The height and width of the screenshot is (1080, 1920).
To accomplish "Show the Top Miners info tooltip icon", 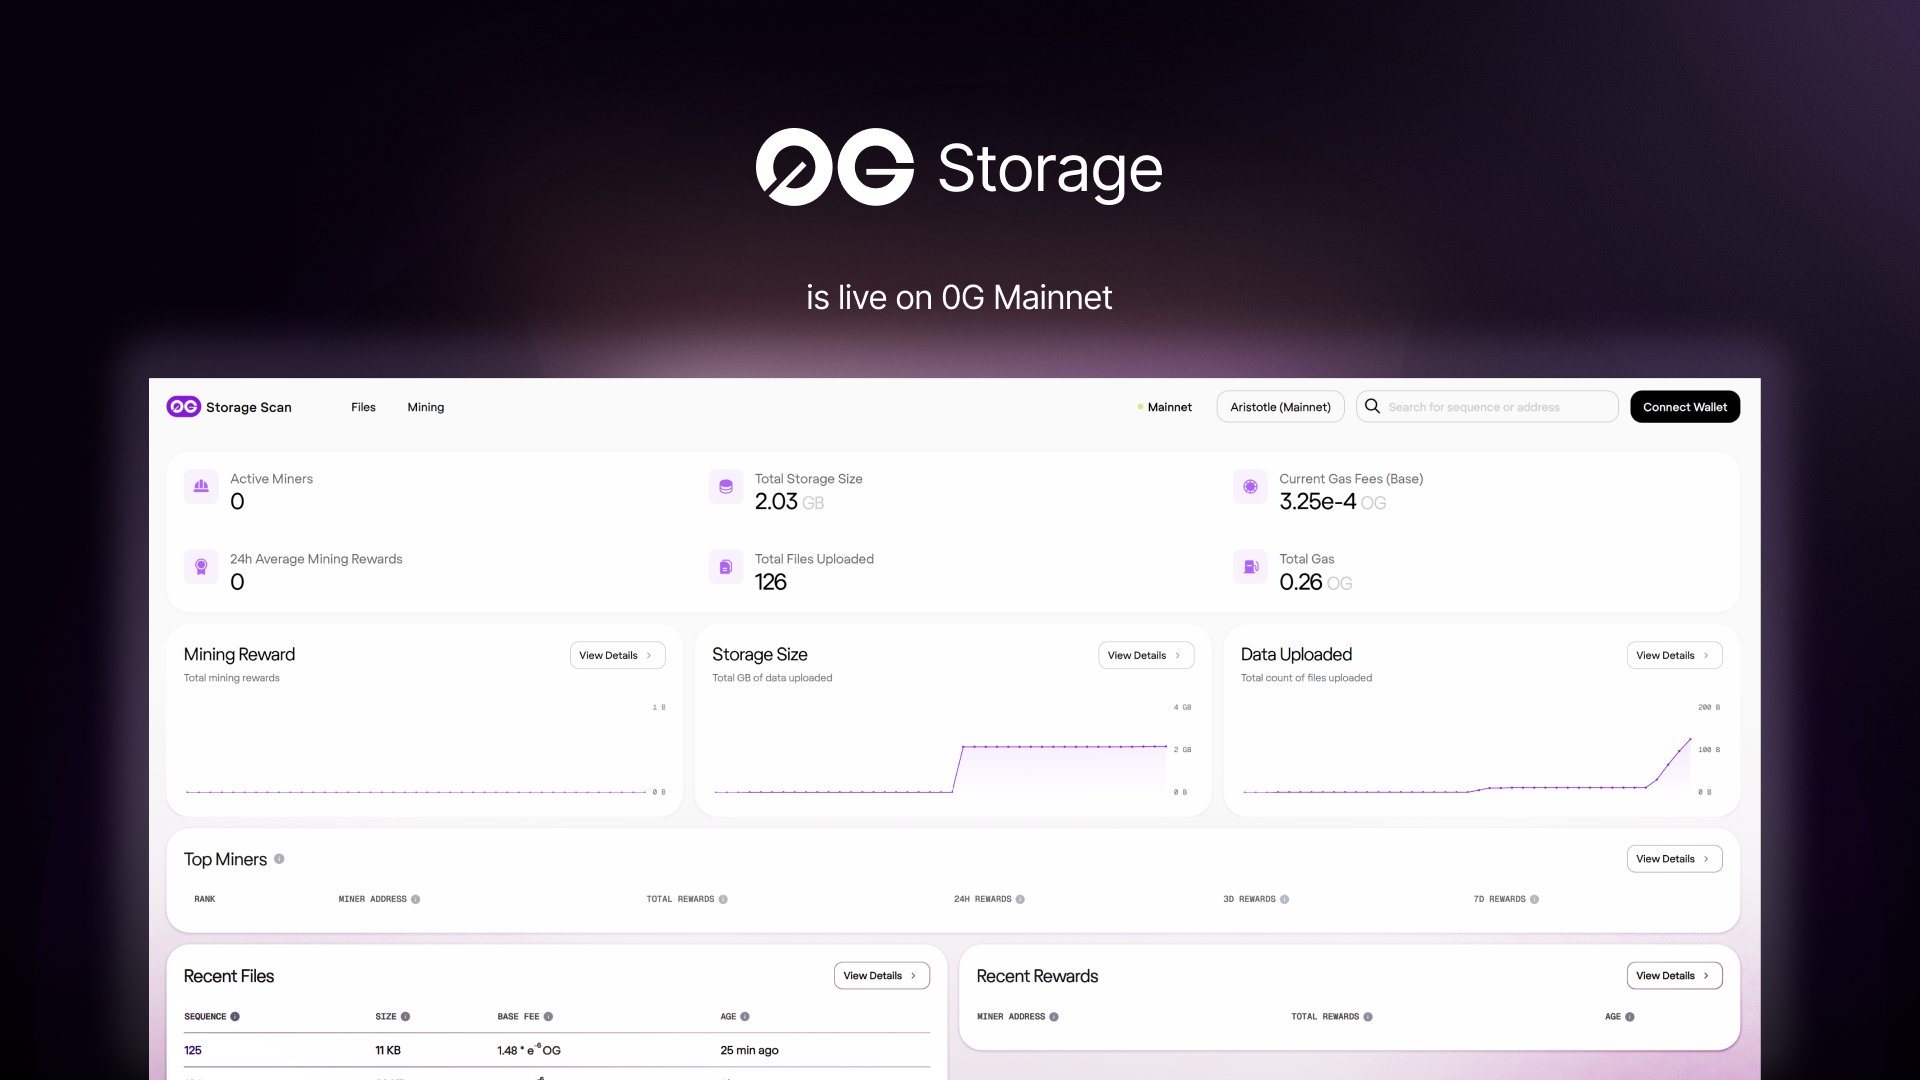I will coord(280,859).
